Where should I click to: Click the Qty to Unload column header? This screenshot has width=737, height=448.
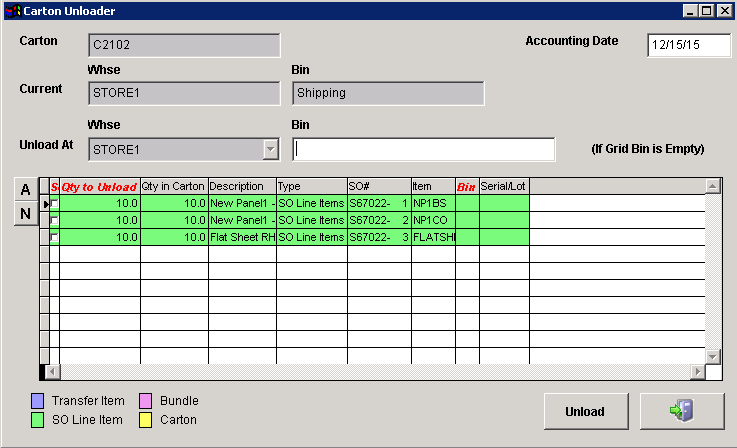99,186
